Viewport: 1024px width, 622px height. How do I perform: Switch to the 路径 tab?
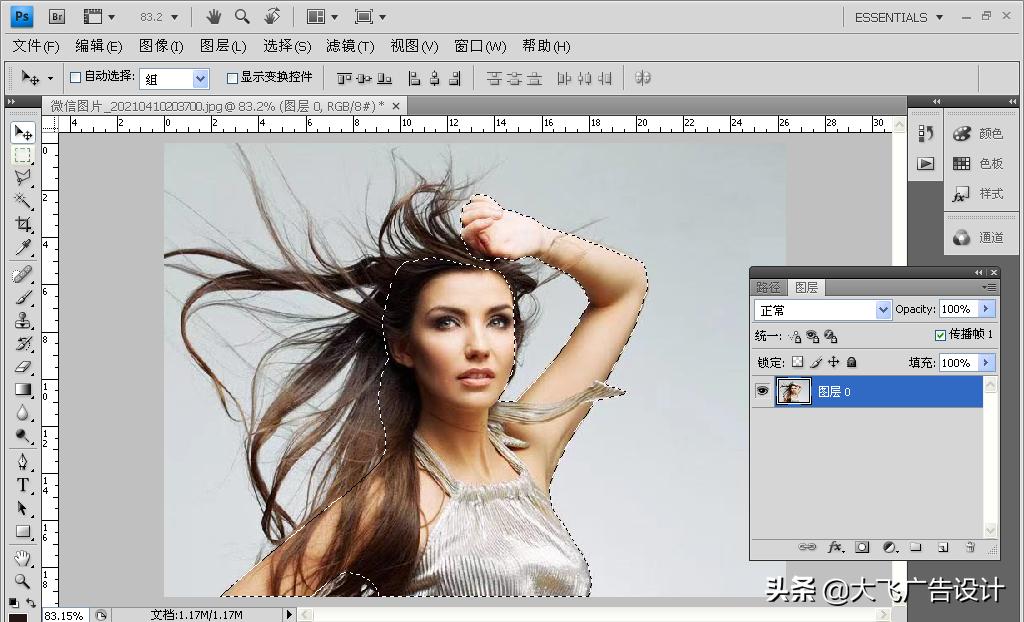pos(768,287)
